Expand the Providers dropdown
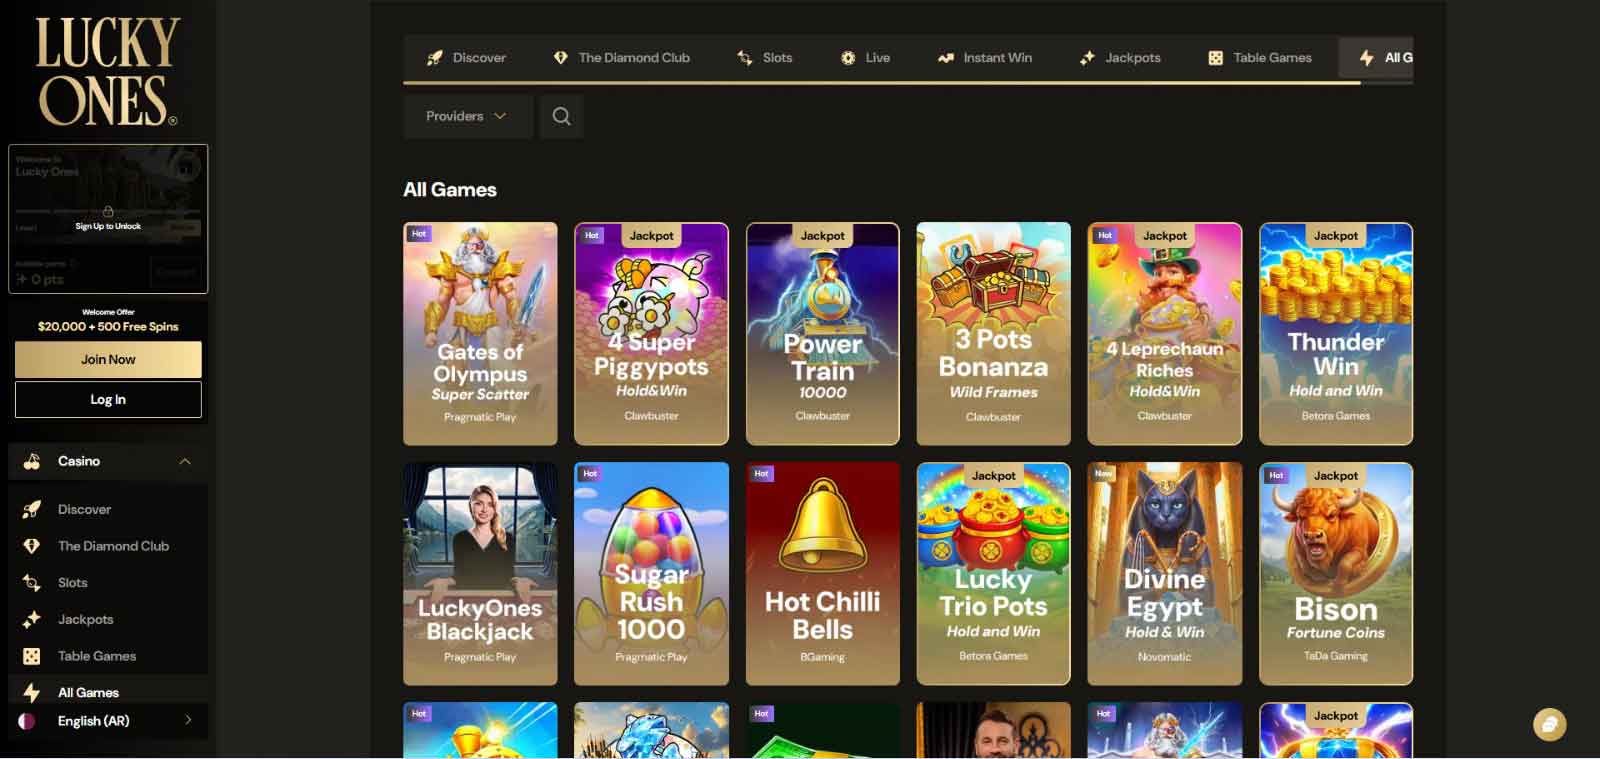This screenshot has height=759, width=1600. 468,116
